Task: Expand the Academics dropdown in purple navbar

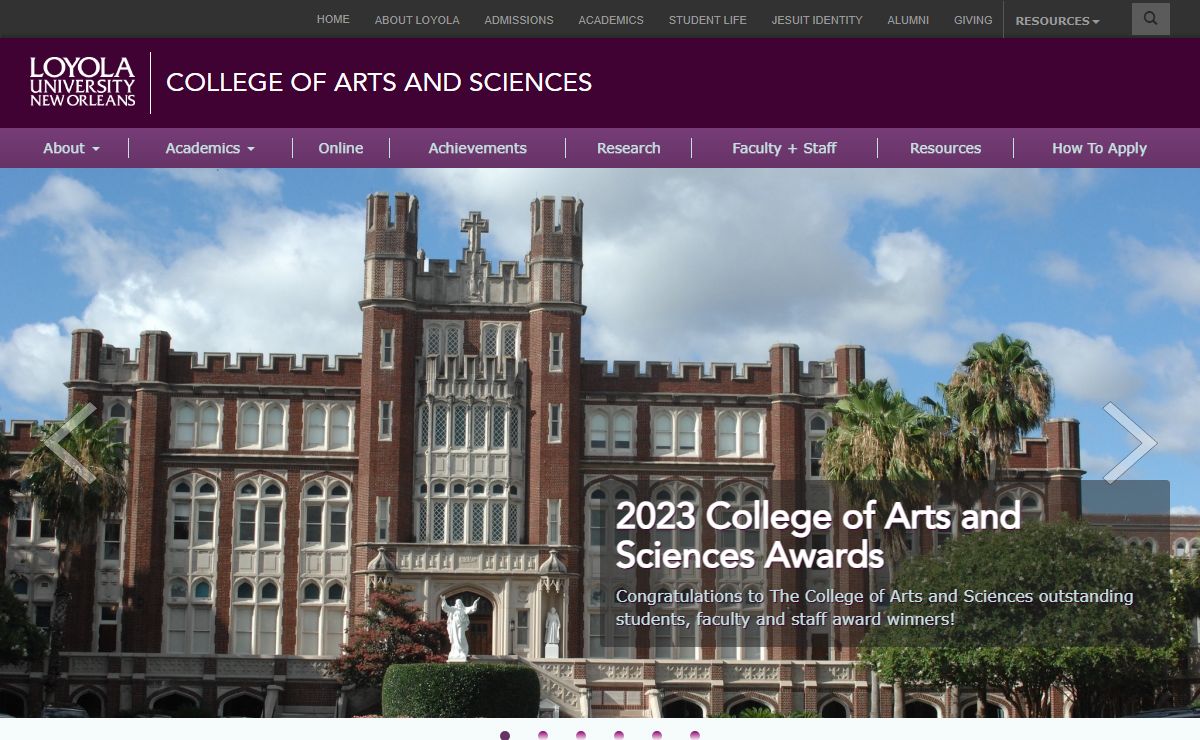Action: tap(210, 148)
